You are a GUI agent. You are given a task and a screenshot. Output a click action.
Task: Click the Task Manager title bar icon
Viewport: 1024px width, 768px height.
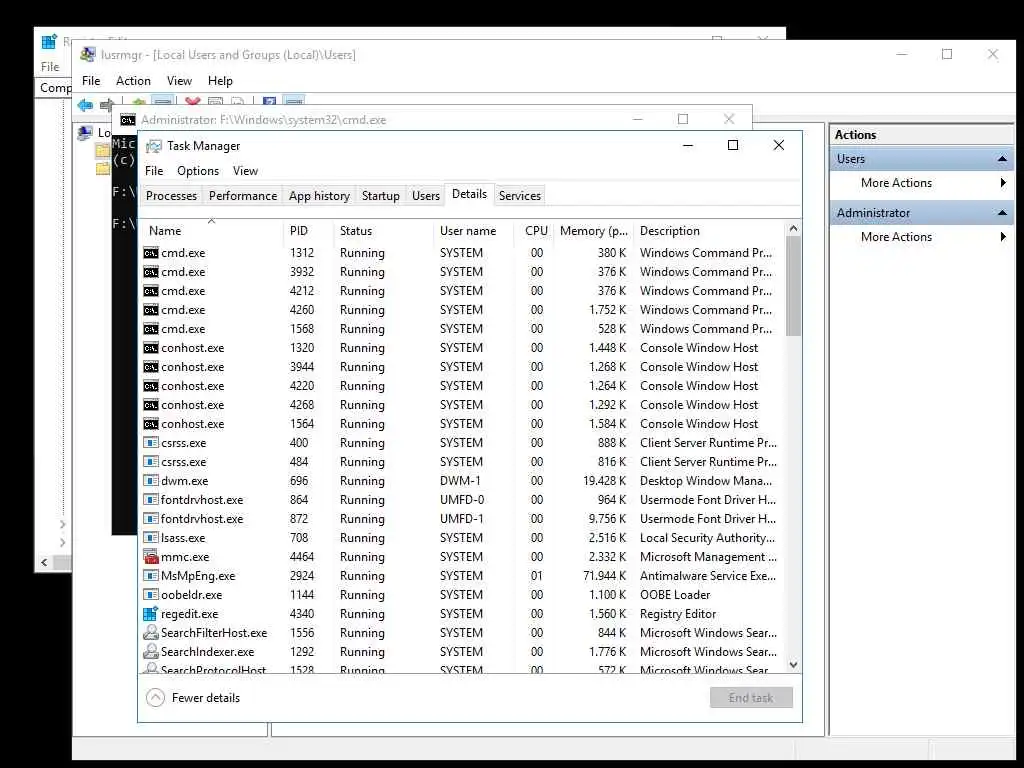point(153,146)
